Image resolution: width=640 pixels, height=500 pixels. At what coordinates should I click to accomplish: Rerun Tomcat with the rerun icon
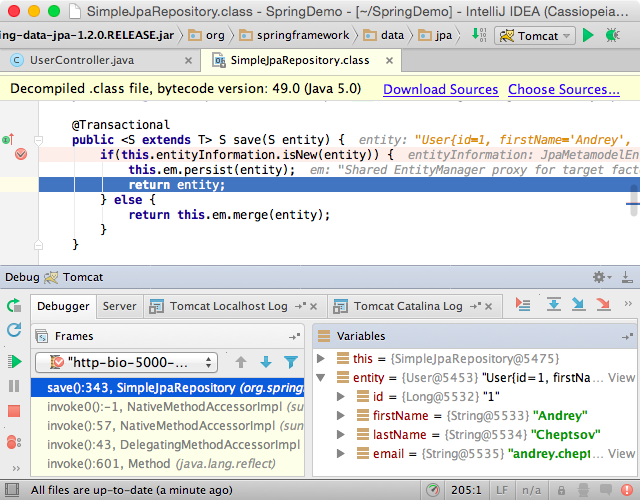point(14,305)
